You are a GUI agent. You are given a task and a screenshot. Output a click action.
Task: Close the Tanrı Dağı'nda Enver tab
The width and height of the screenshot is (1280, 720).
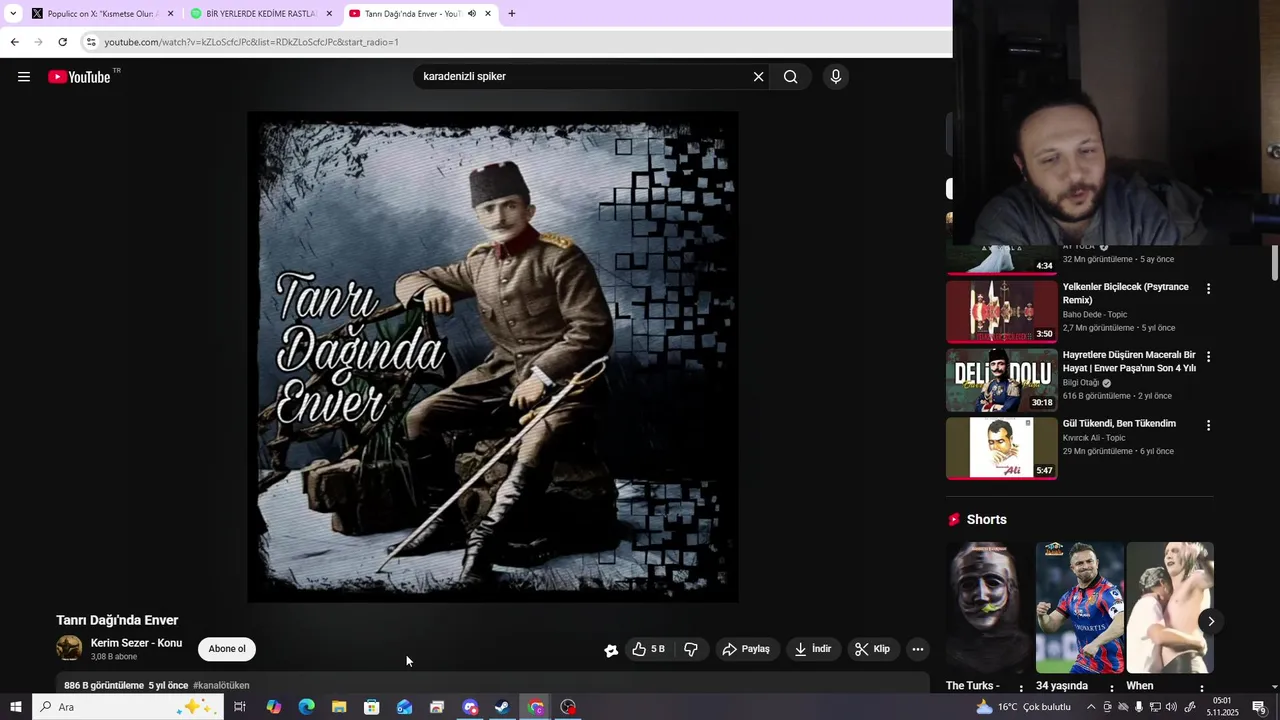(487, 14)
